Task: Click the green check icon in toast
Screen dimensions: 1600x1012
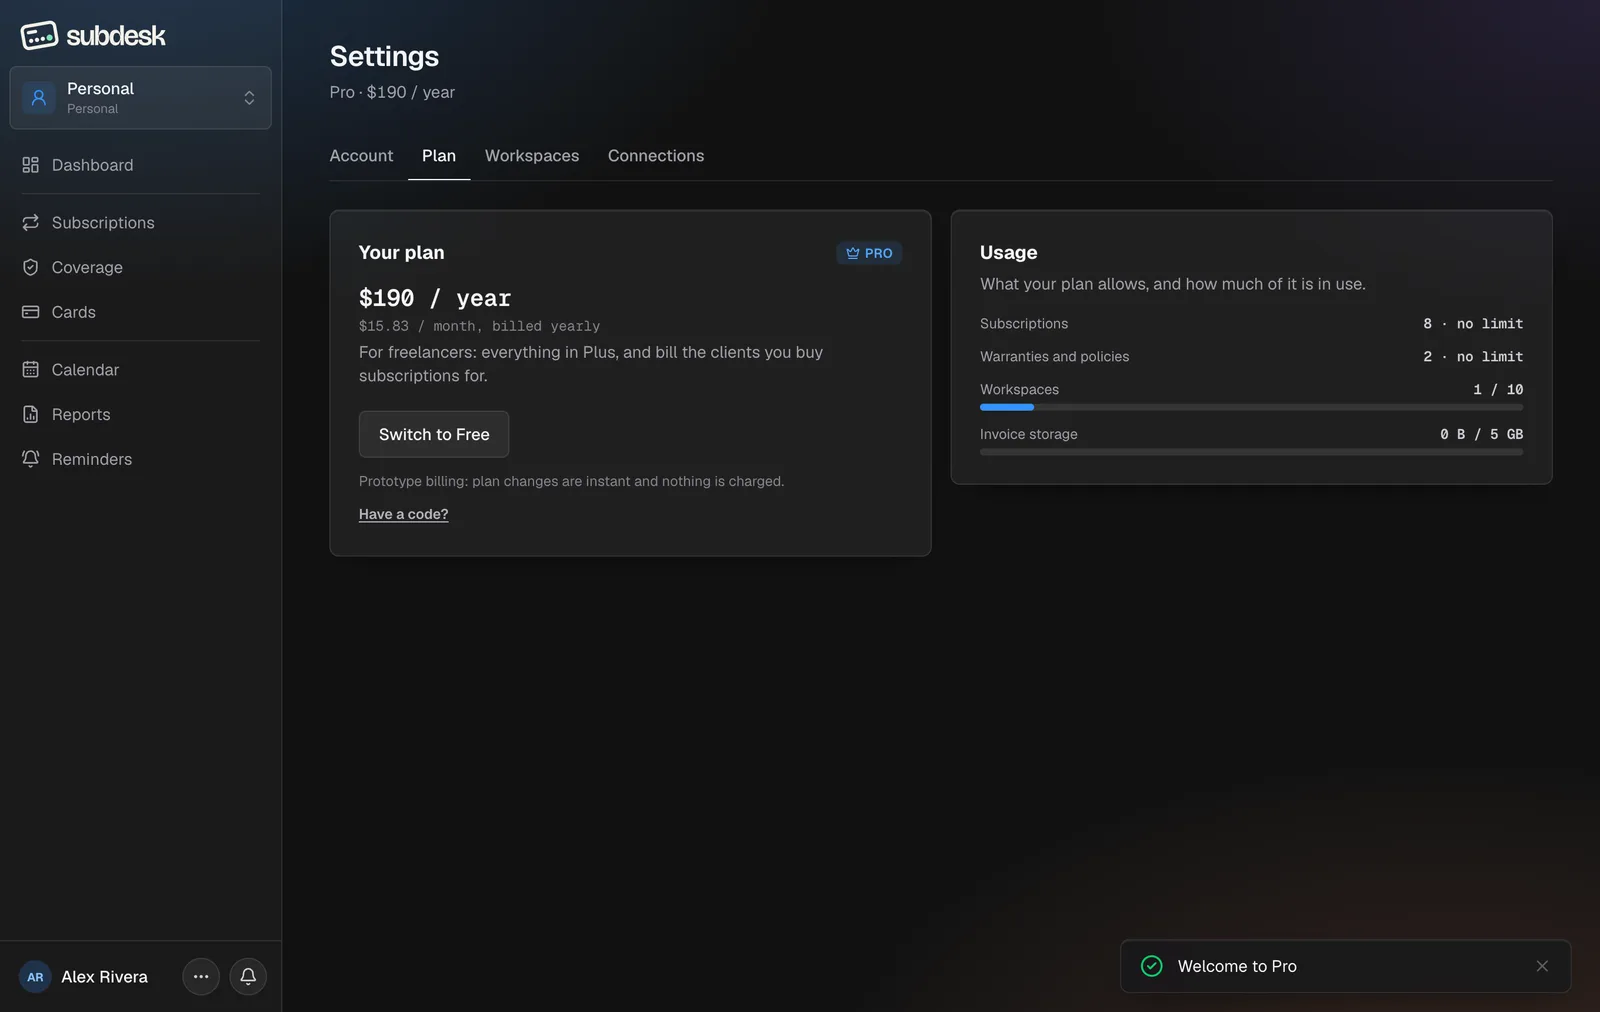Action: pos(1152,966)
